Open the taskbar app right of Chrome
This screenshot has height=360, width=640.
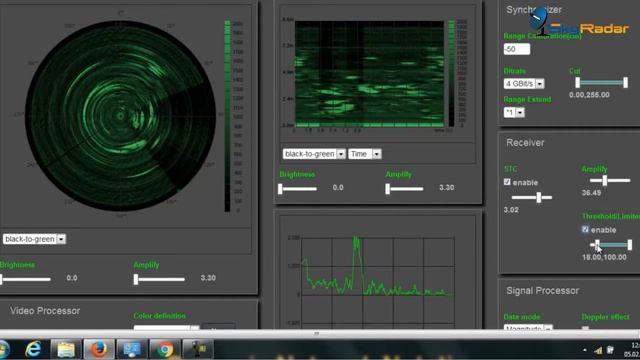pyautogui.click(x=198, y=349)
